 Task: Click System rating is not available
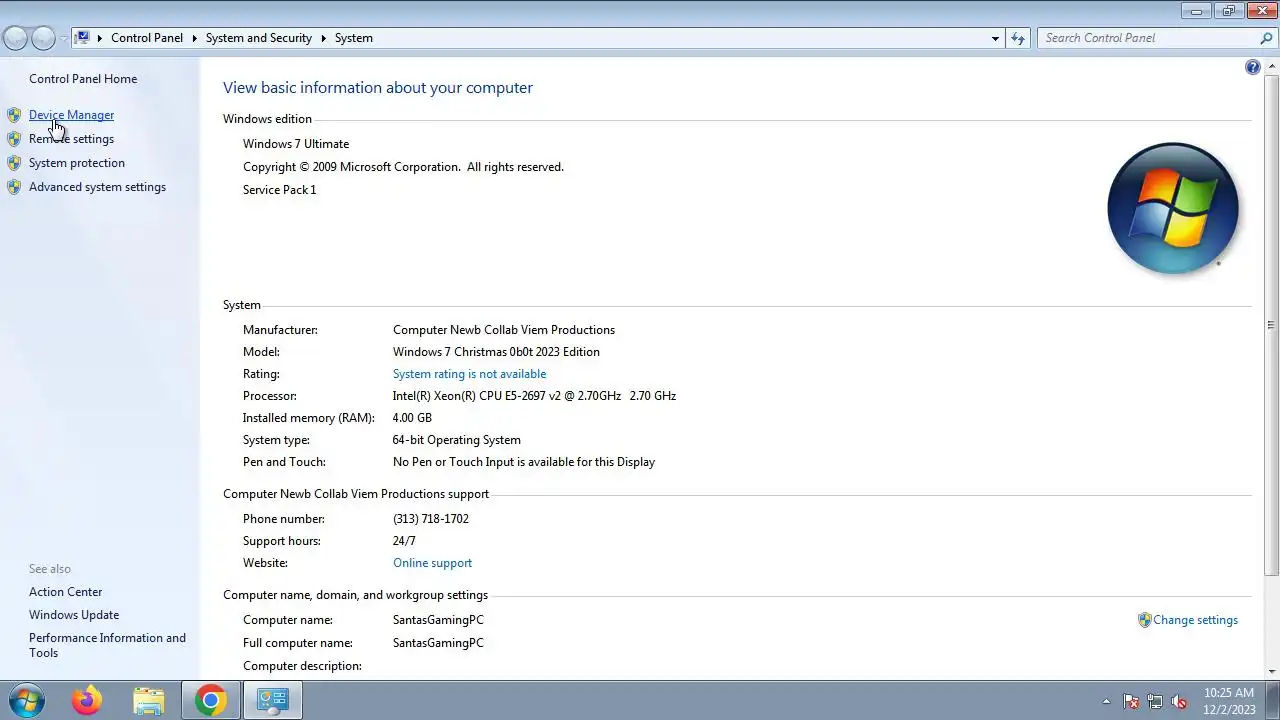tap(469, 374)
